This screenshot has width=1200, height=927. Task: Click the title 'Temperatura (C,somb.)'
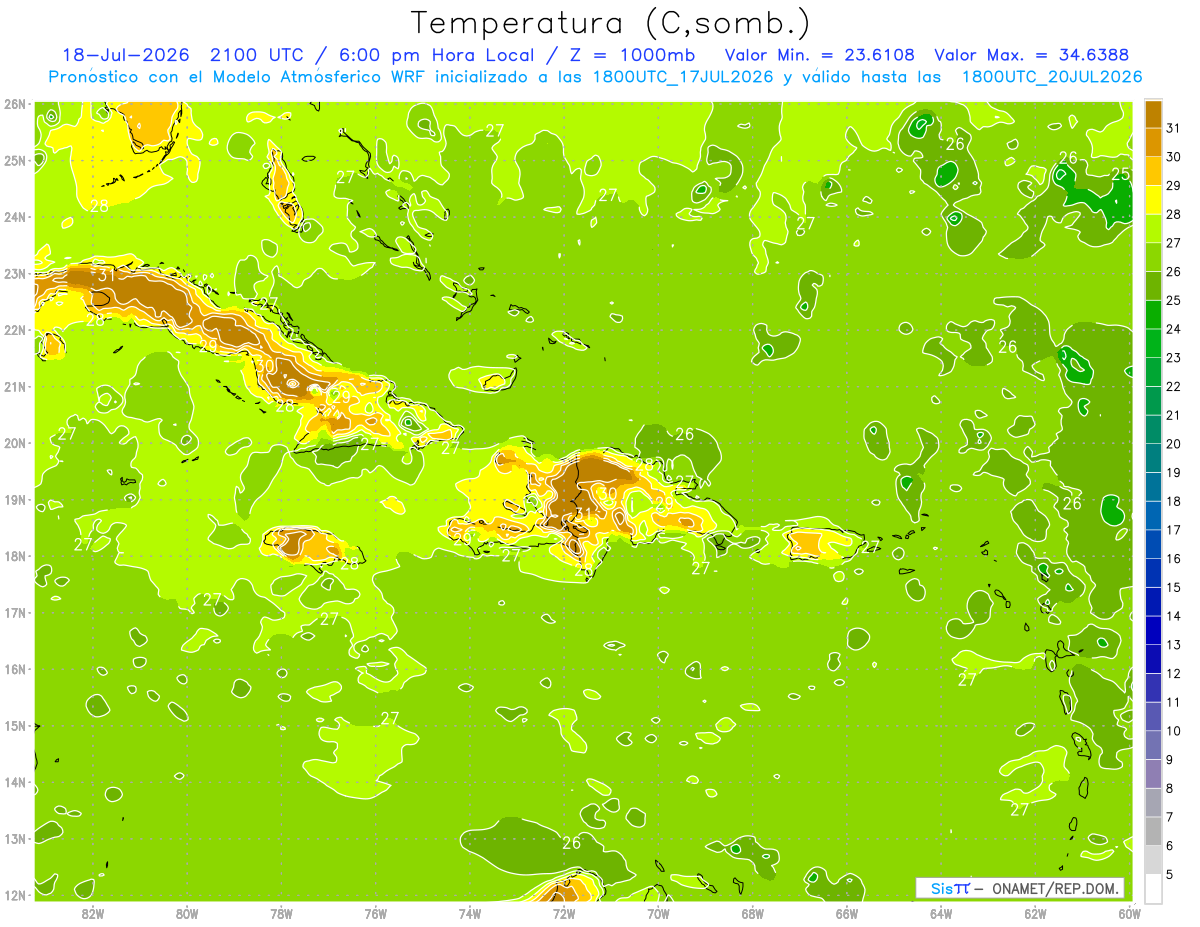(611, 23)
